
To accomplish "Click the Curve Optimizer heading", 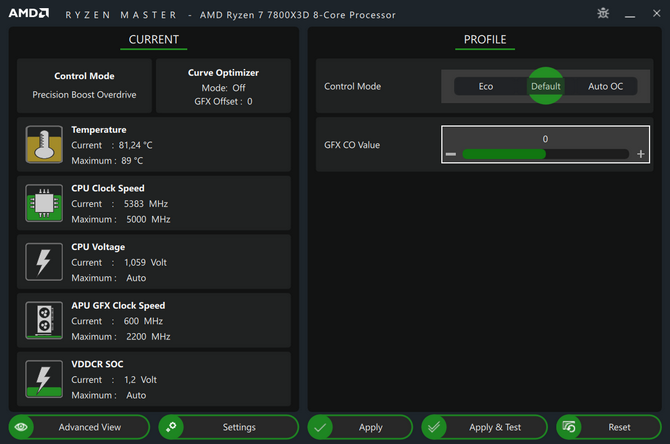I will [223, 73].
